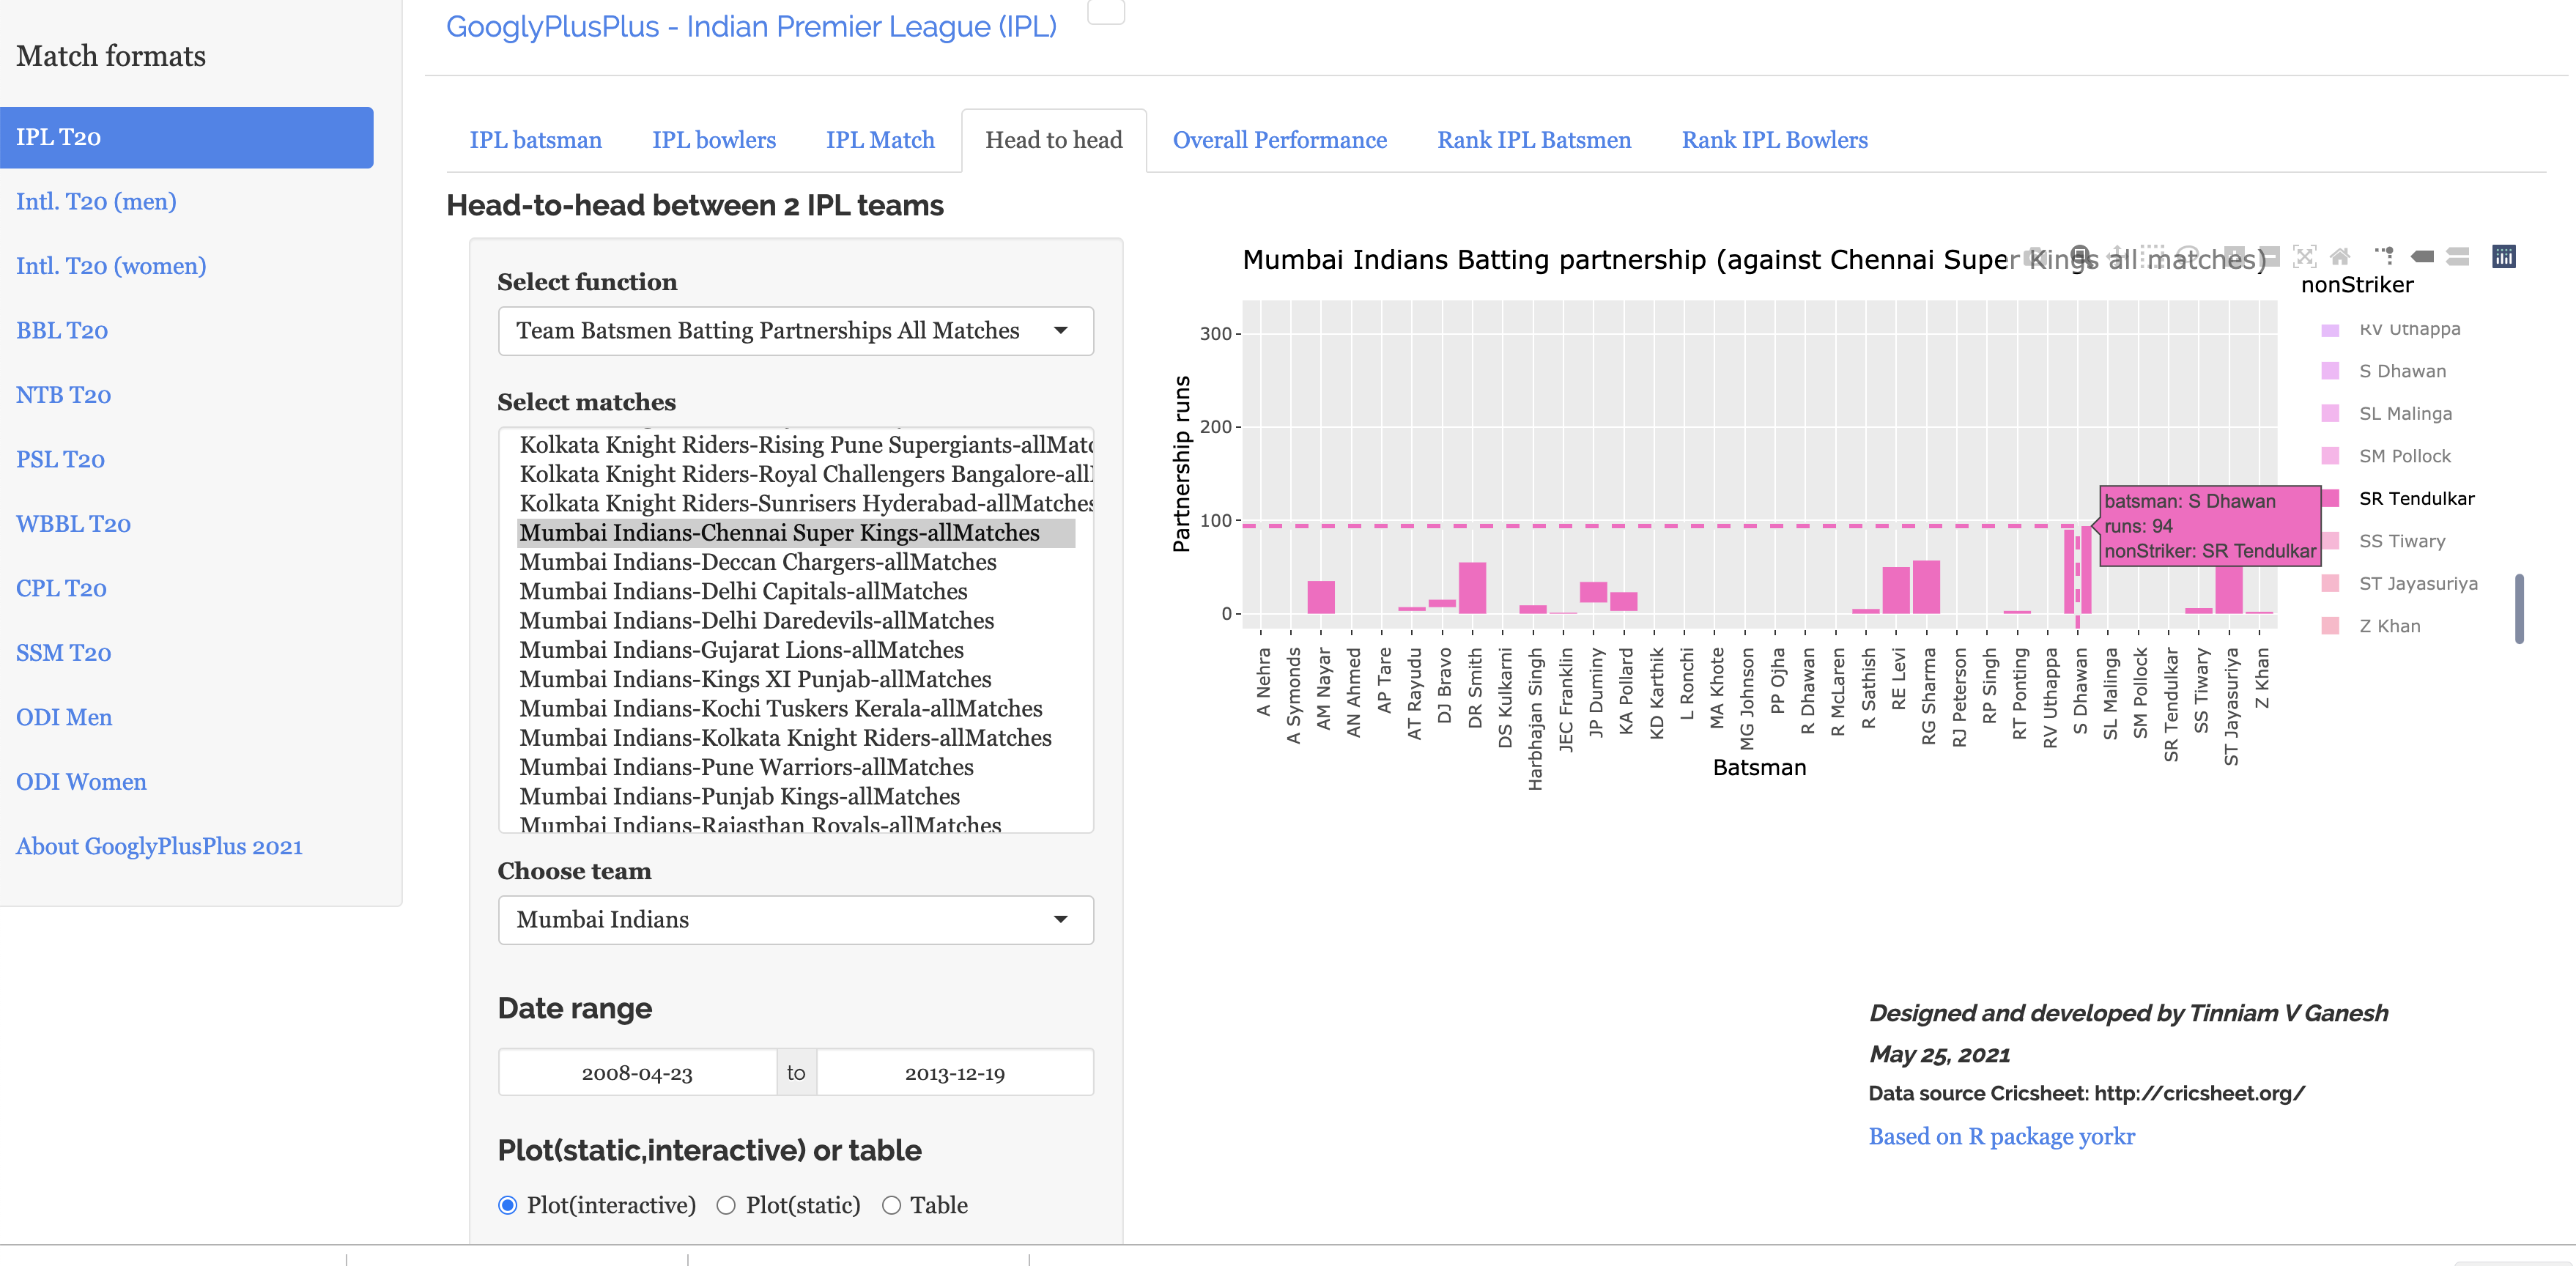The width and height of the screenshot is (2576, 1266).
Task: Toggle SR Tendulkar legend color swatch
Action: pos(2331,498)
